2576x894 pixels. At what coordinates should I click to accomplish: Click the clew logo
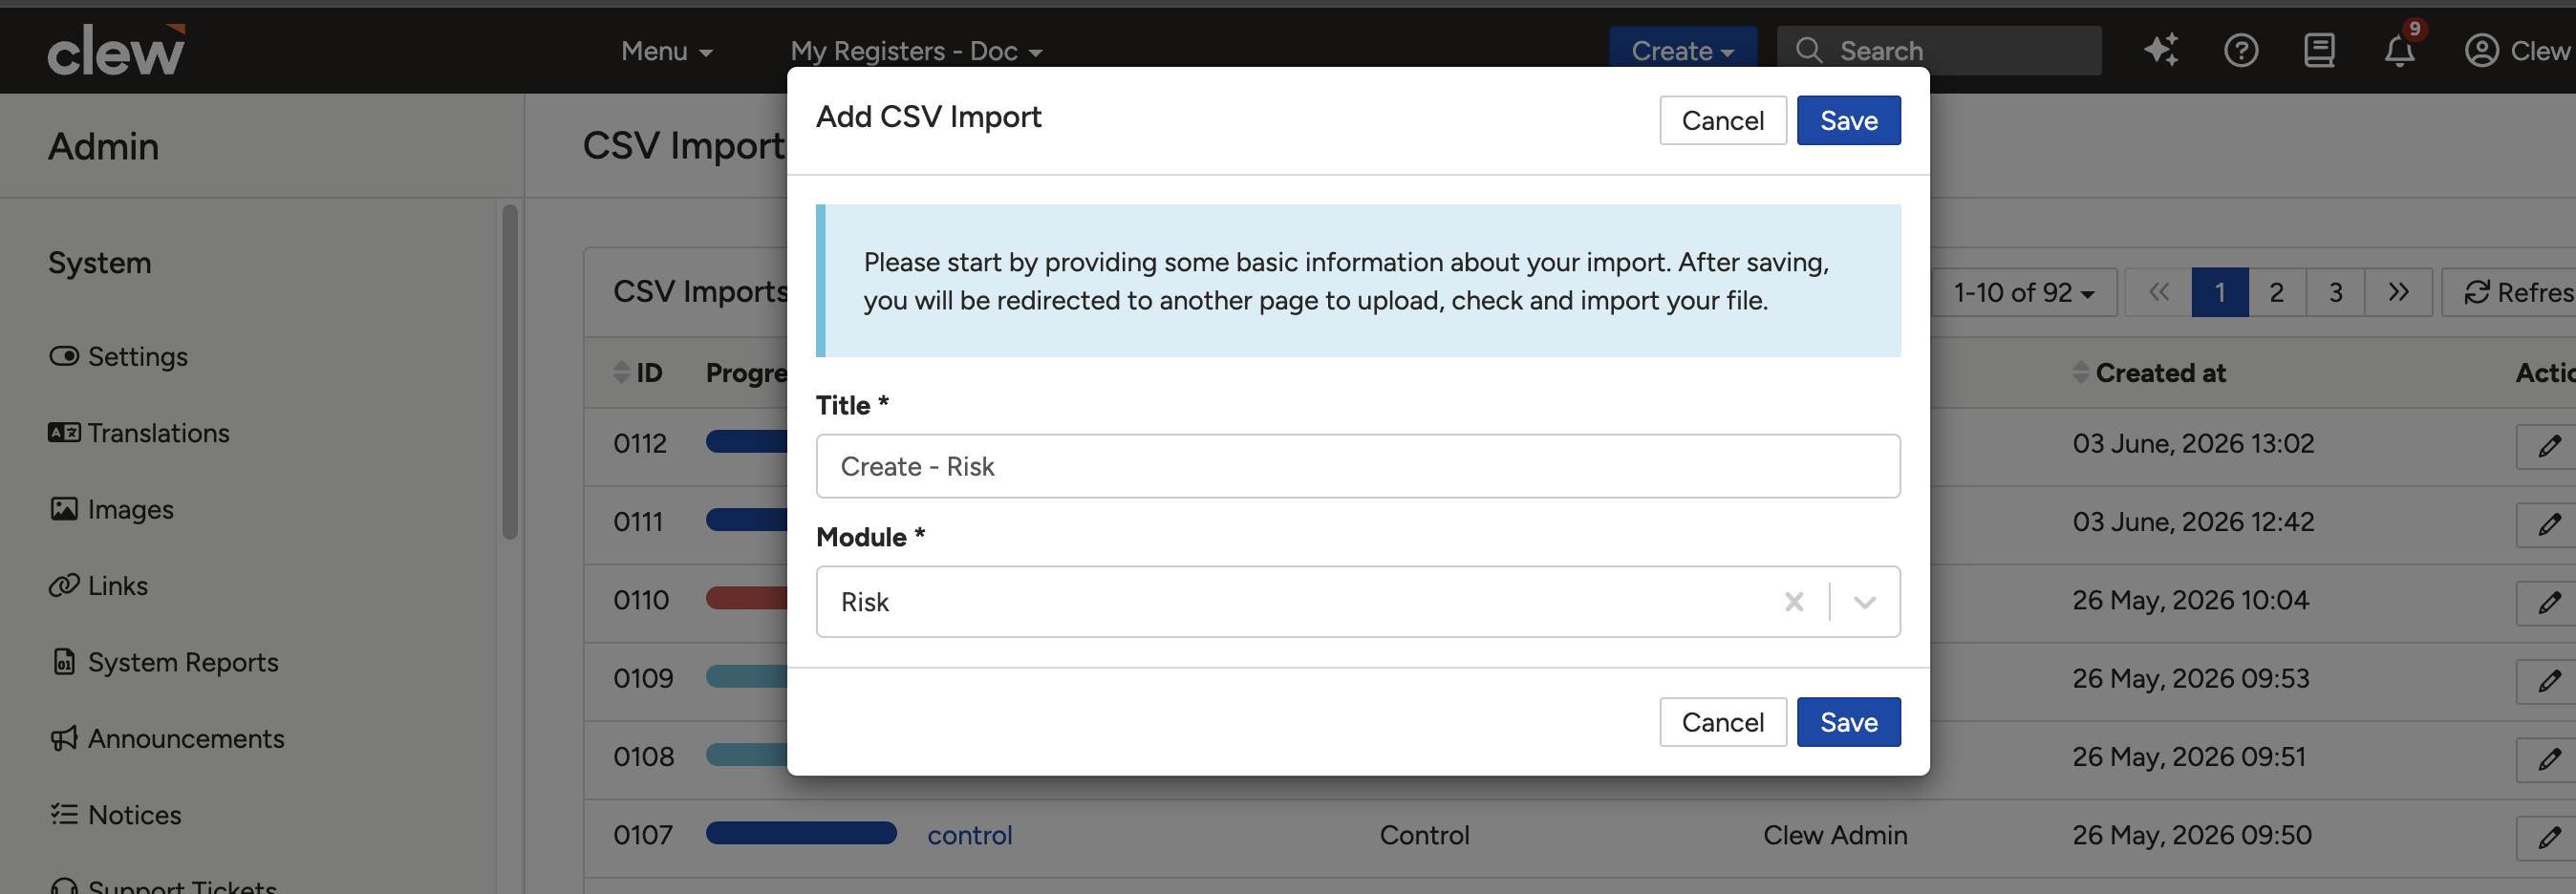pos(116,50)
